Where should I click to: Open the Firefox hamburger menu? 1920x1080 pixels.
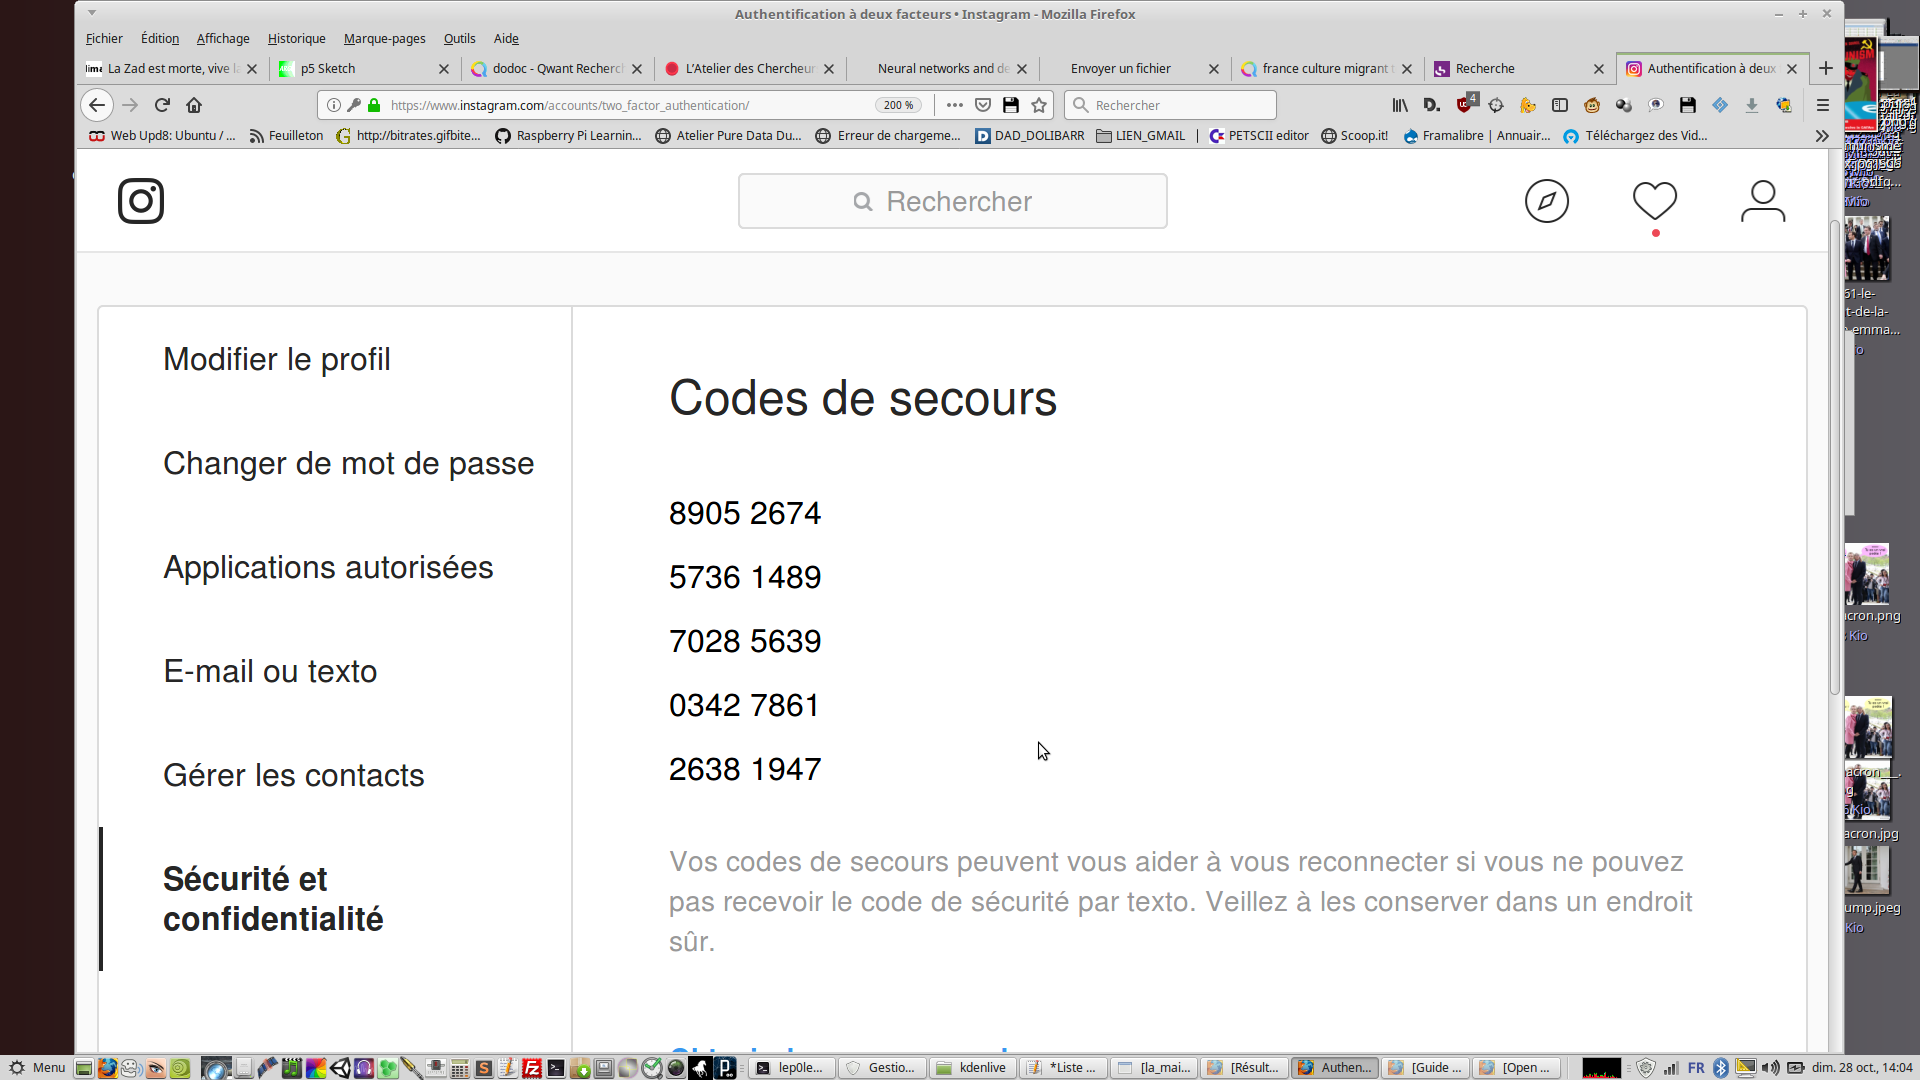(x=1822, y=105)
